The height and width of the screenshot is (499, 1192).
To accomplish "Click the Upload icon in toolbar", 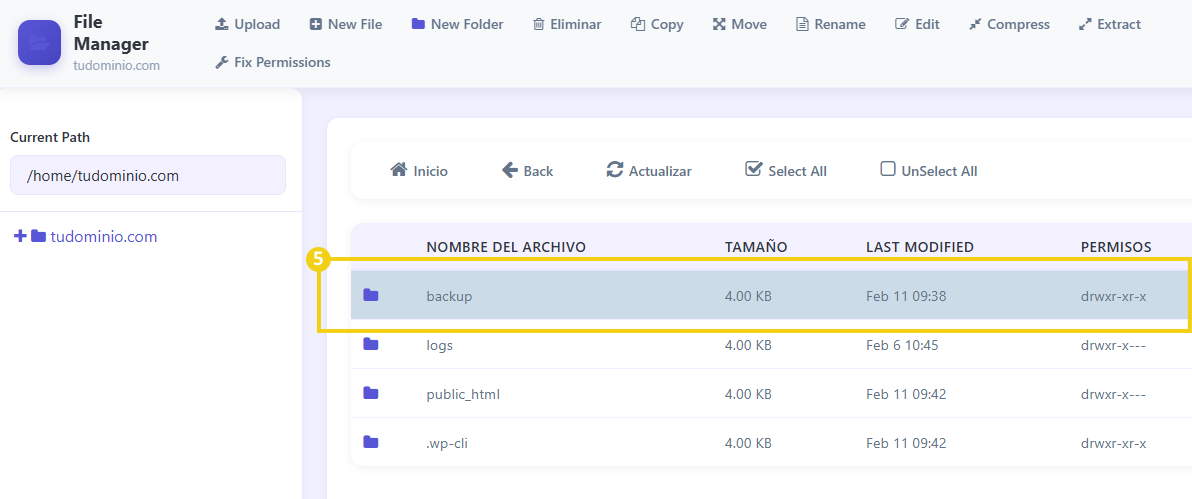I will pos(222,24).
